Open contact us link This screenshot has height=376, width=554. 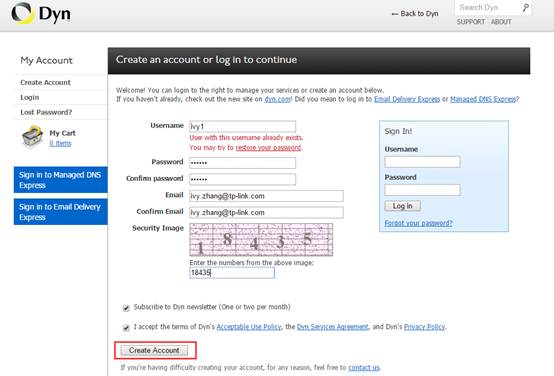tap(364, 368)
